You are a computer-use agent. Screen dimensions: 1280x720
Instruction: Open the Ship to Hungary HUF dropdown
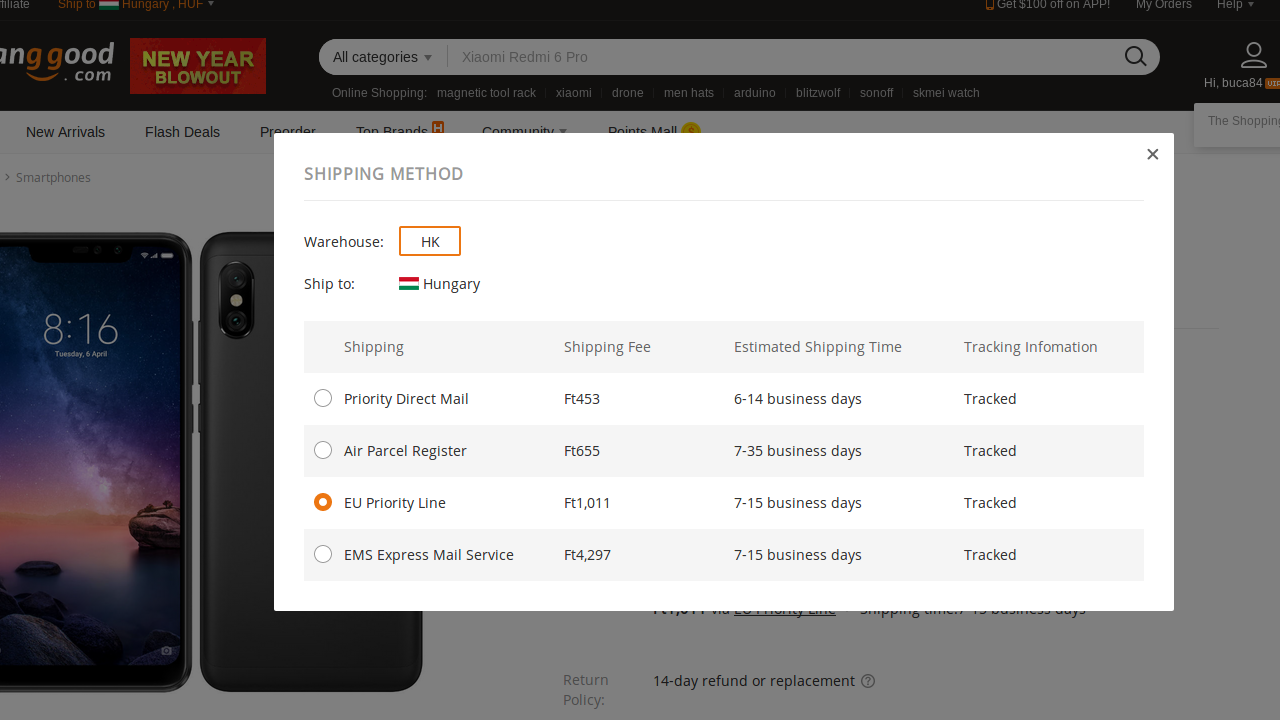pyautogui.click(x=136, y=5)
